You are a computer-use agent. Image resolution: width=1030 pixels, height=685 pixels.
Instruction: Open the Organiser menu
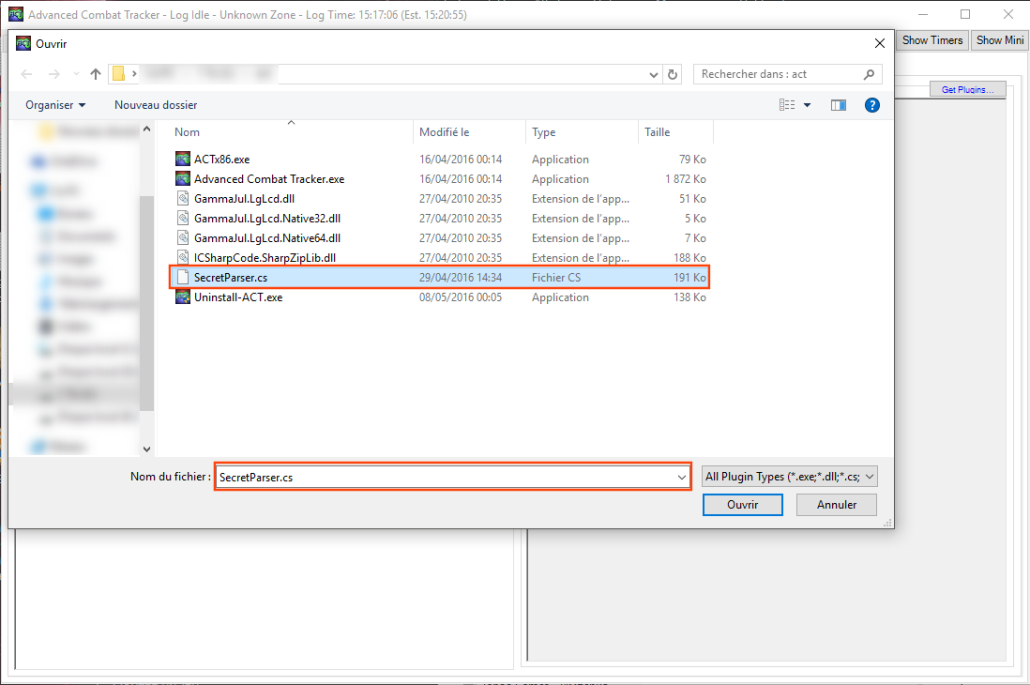pos(55,105)
